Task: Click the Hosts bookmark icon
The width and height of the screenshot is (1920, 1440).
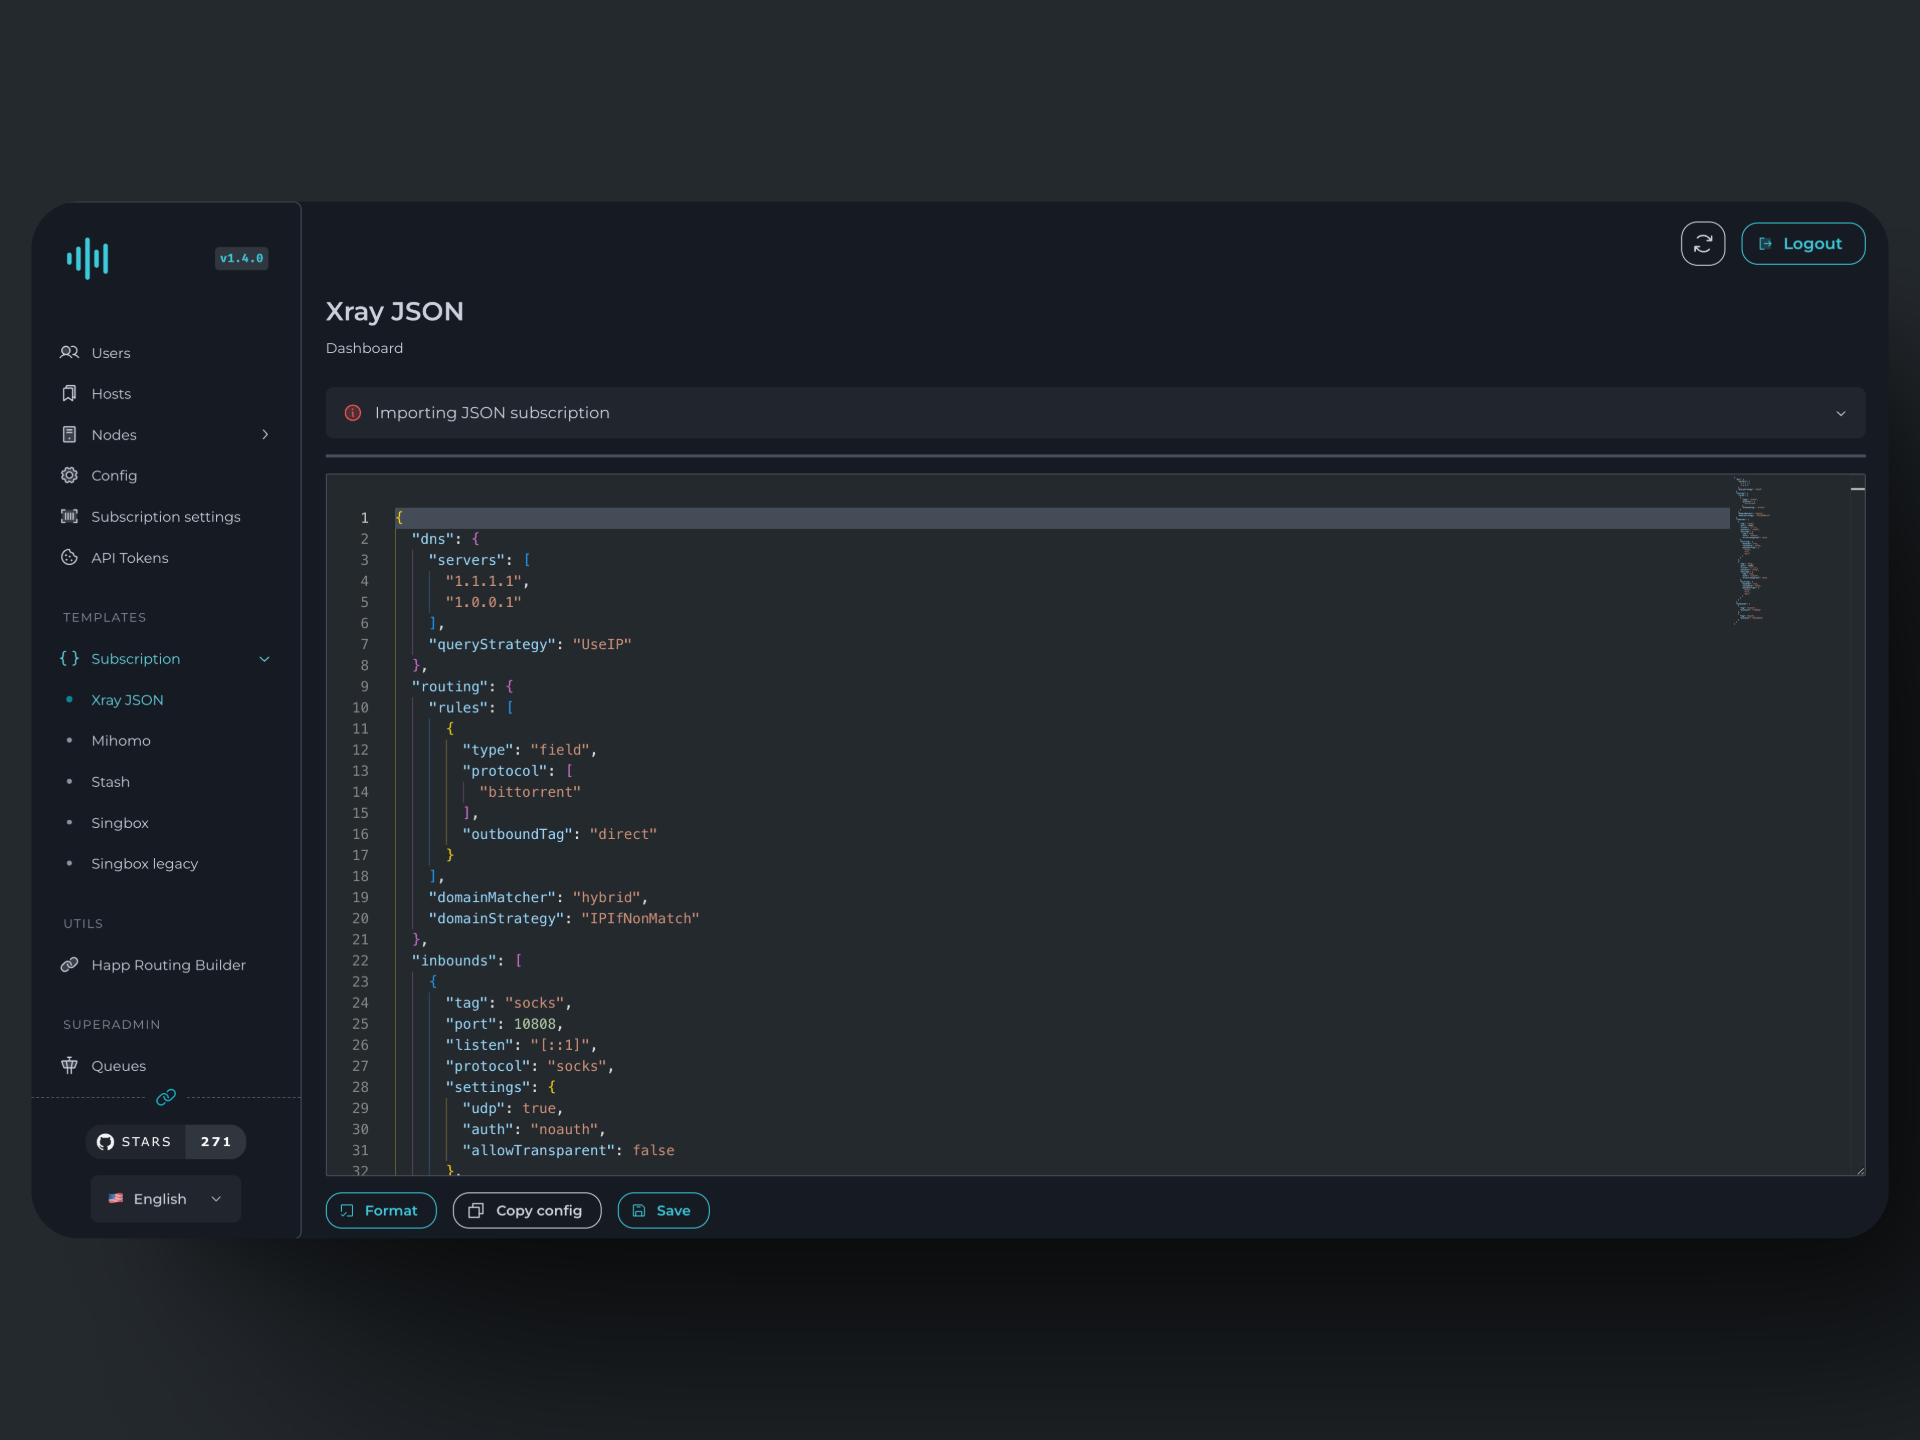Action: tap(69, 393)
